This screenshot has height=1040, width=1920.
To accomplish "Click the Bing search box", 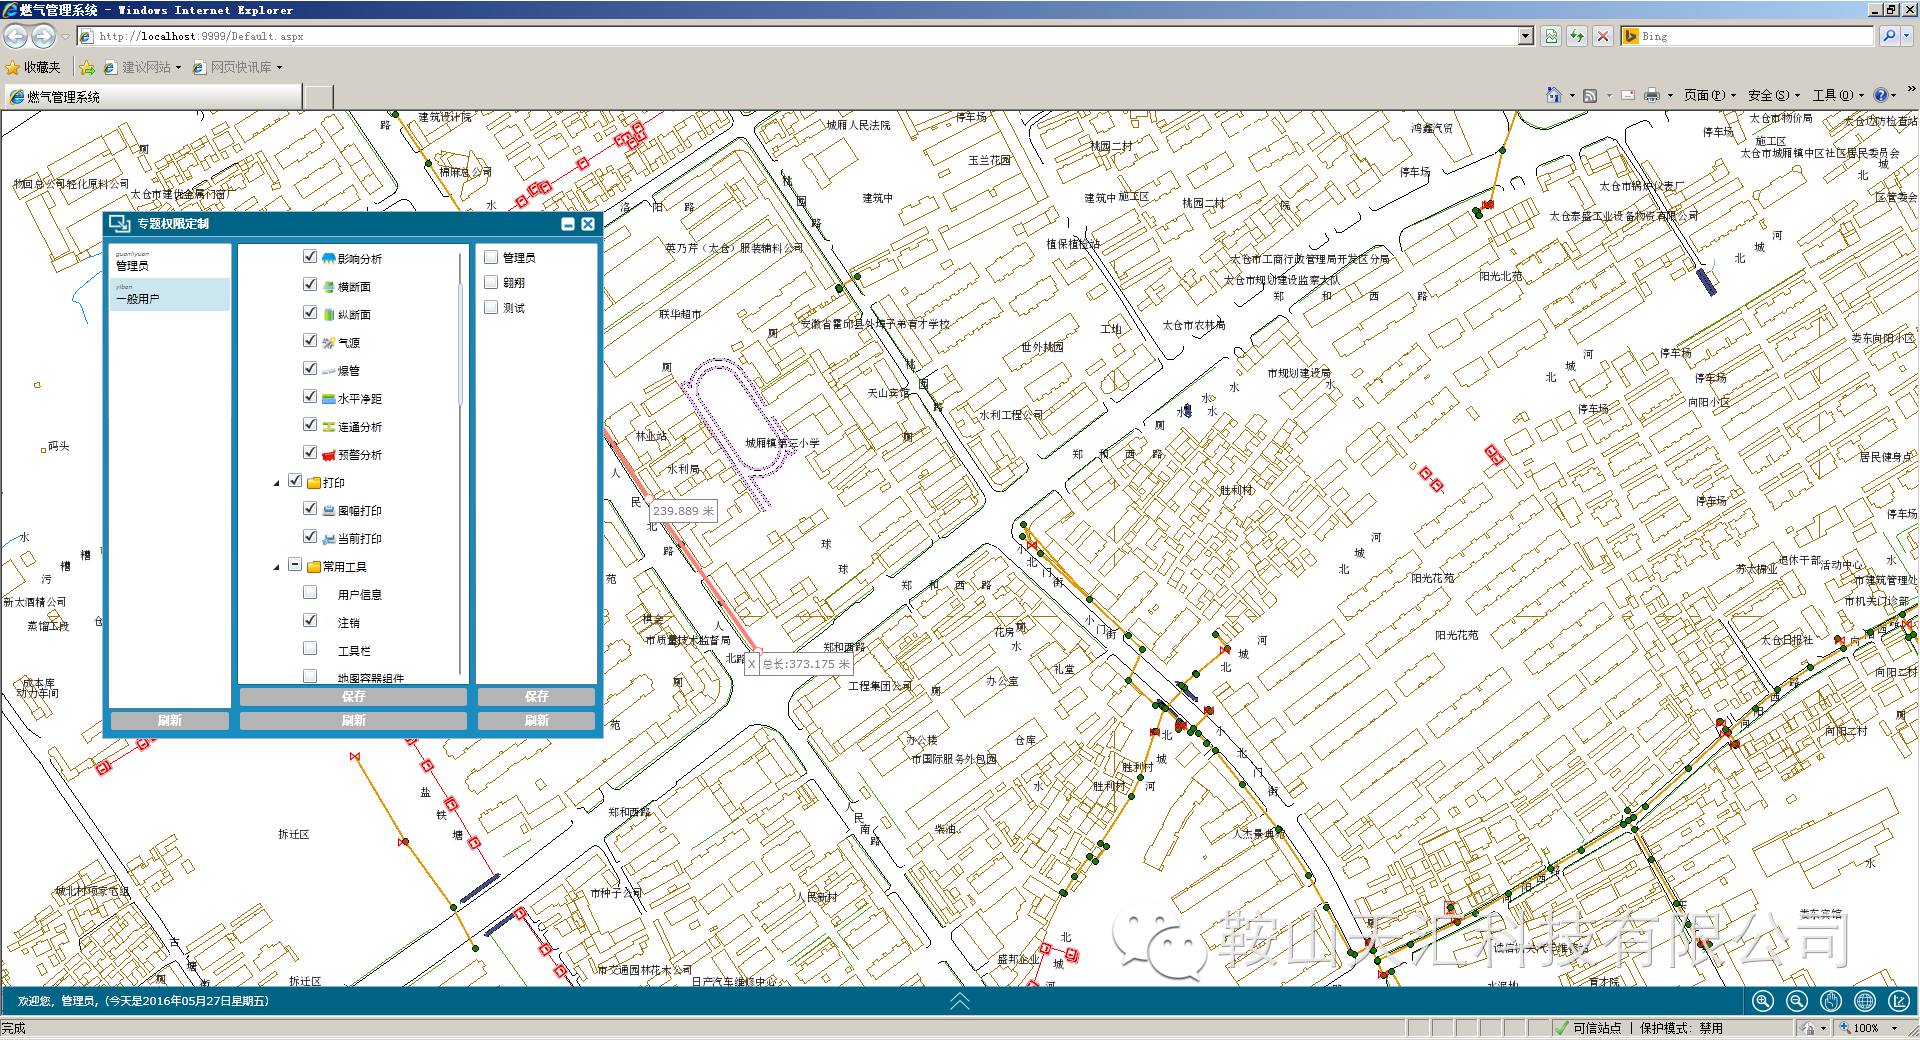I will pyautogui.click(x=1754, y=36).
